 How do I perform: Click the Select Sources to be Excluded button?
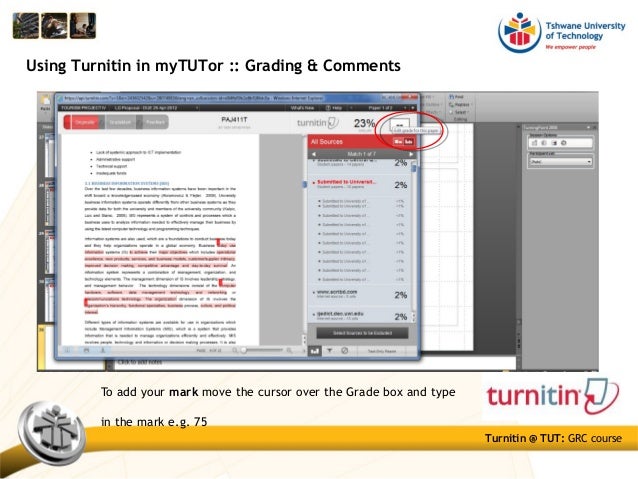[362, 333]
